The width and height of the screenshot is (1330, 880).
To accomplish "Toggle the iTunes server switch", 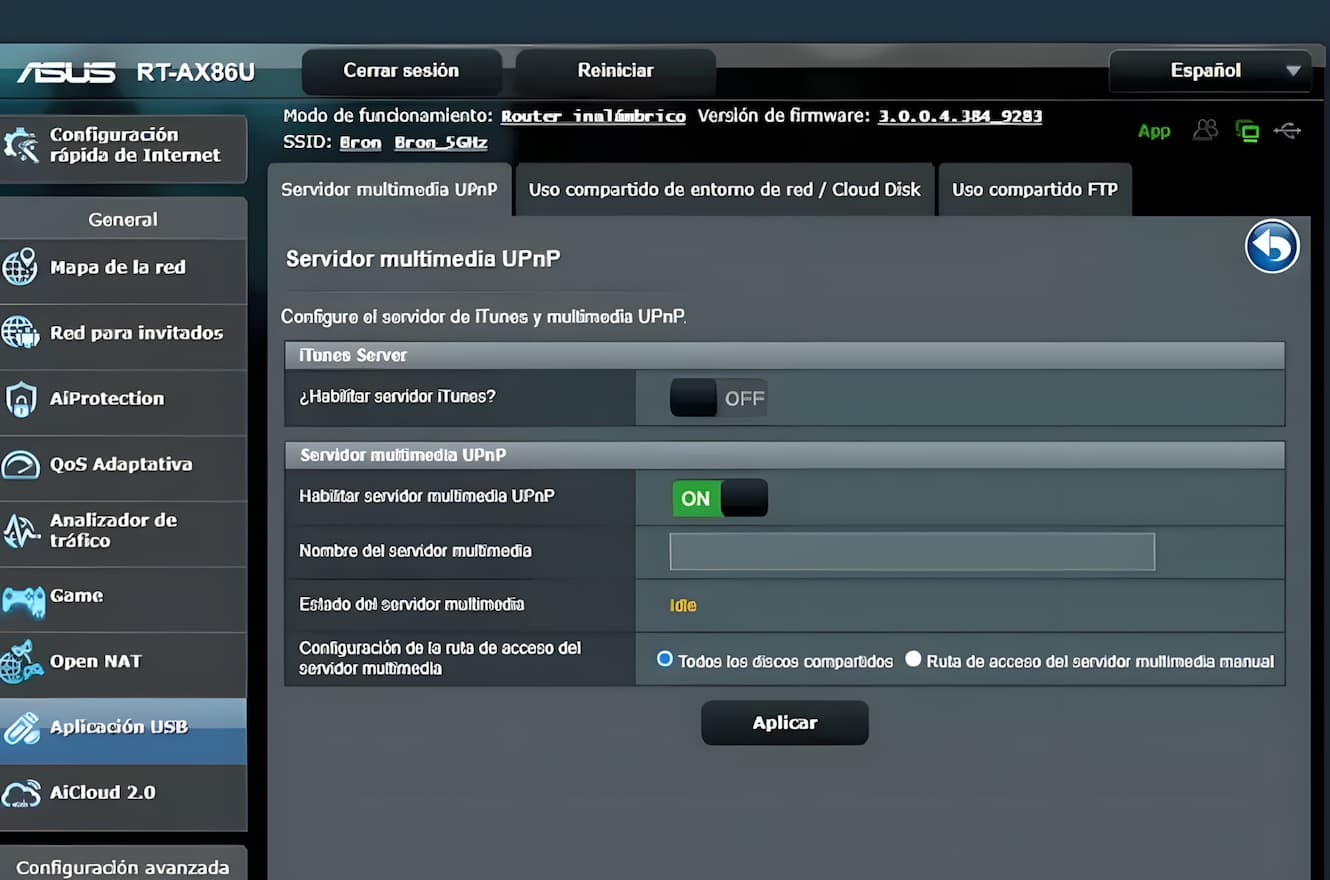I will 719,398.
